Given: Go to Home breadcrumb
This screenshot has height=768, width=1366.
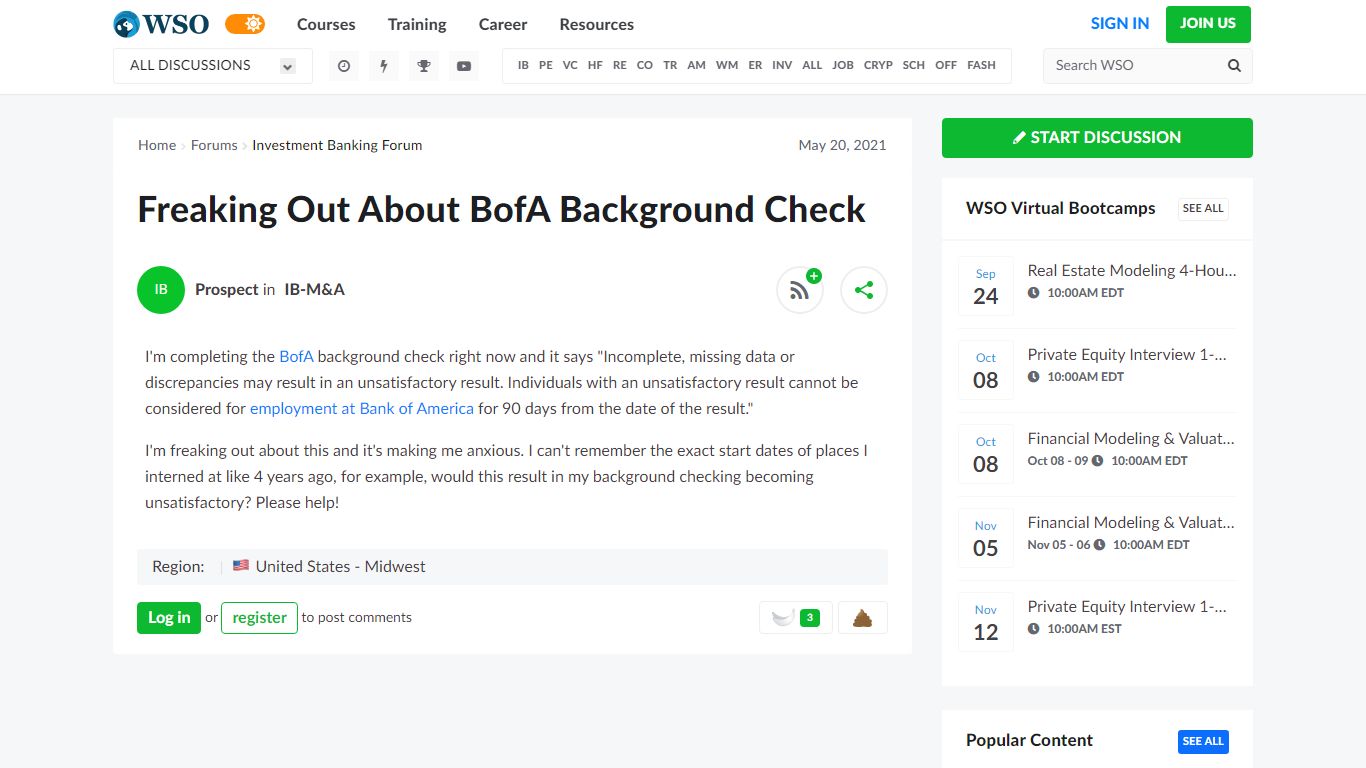Looking at the screenshot, I should [157, 145].
